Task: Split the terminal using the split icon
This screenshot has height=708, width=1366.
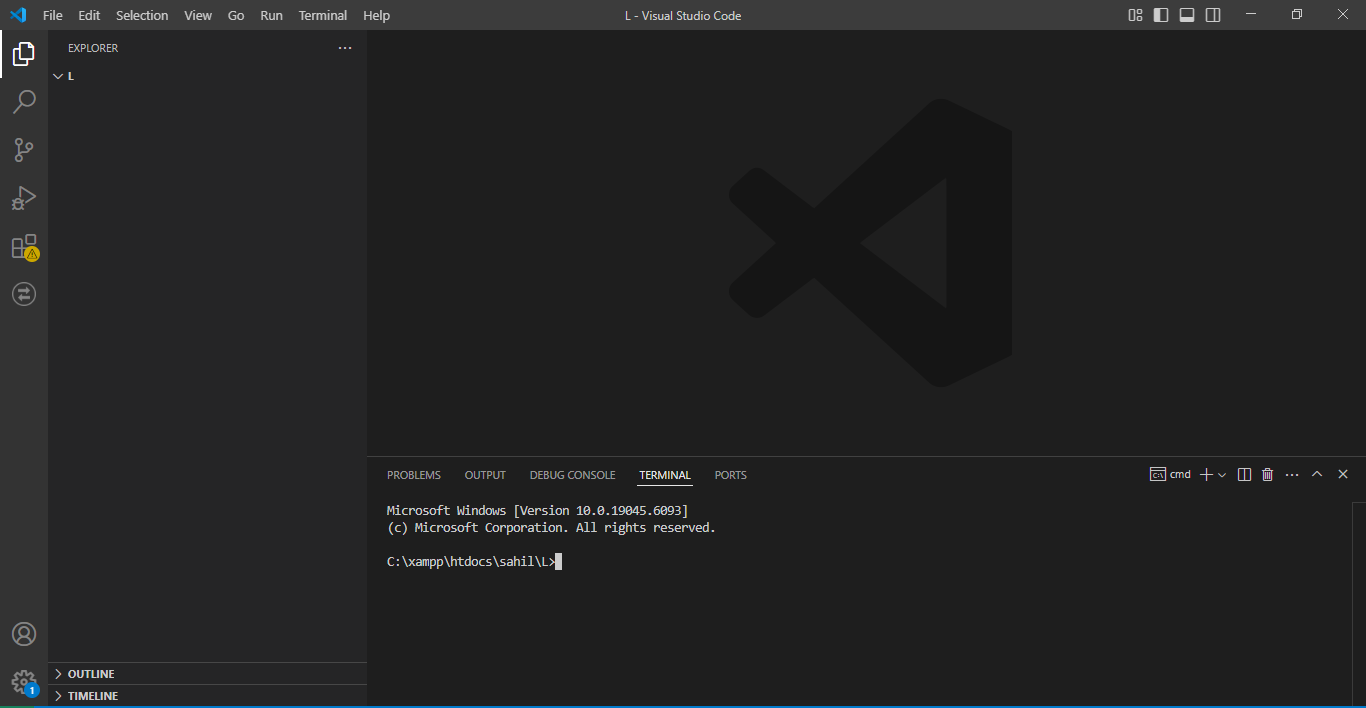Action: 1243,474
